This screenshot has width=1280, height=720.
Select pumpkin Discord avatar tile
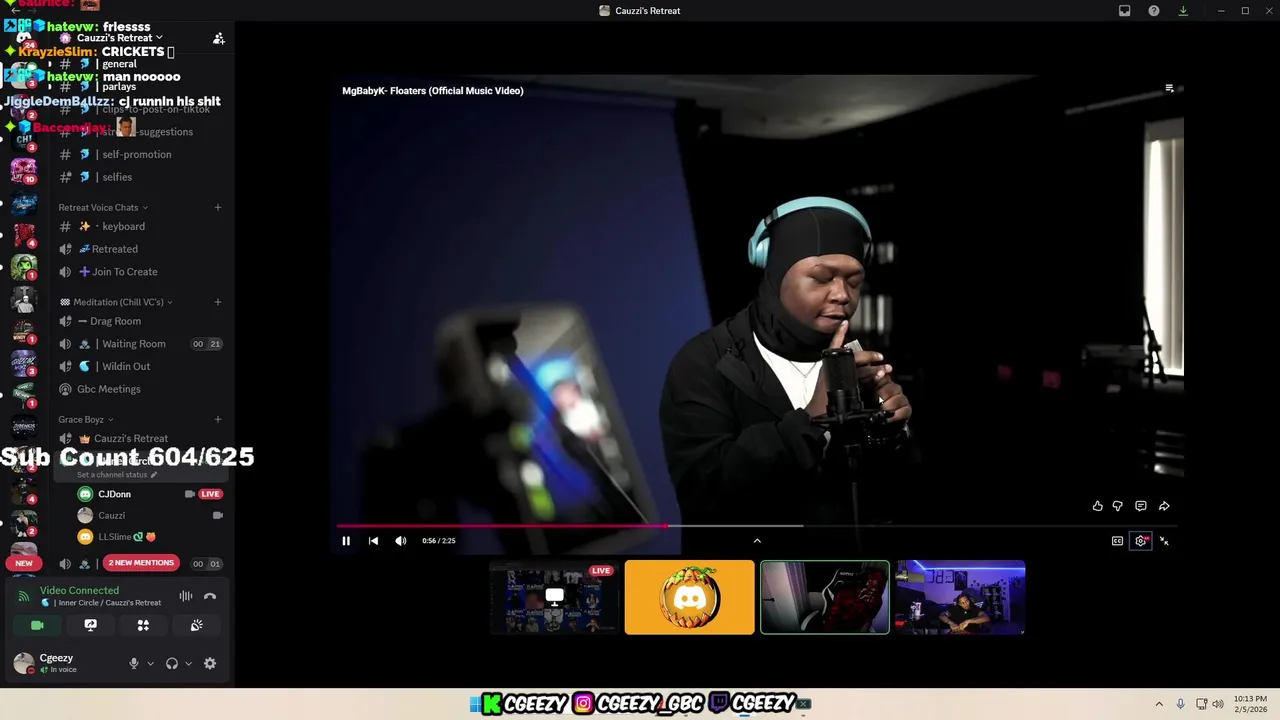(x=689, y=597)
